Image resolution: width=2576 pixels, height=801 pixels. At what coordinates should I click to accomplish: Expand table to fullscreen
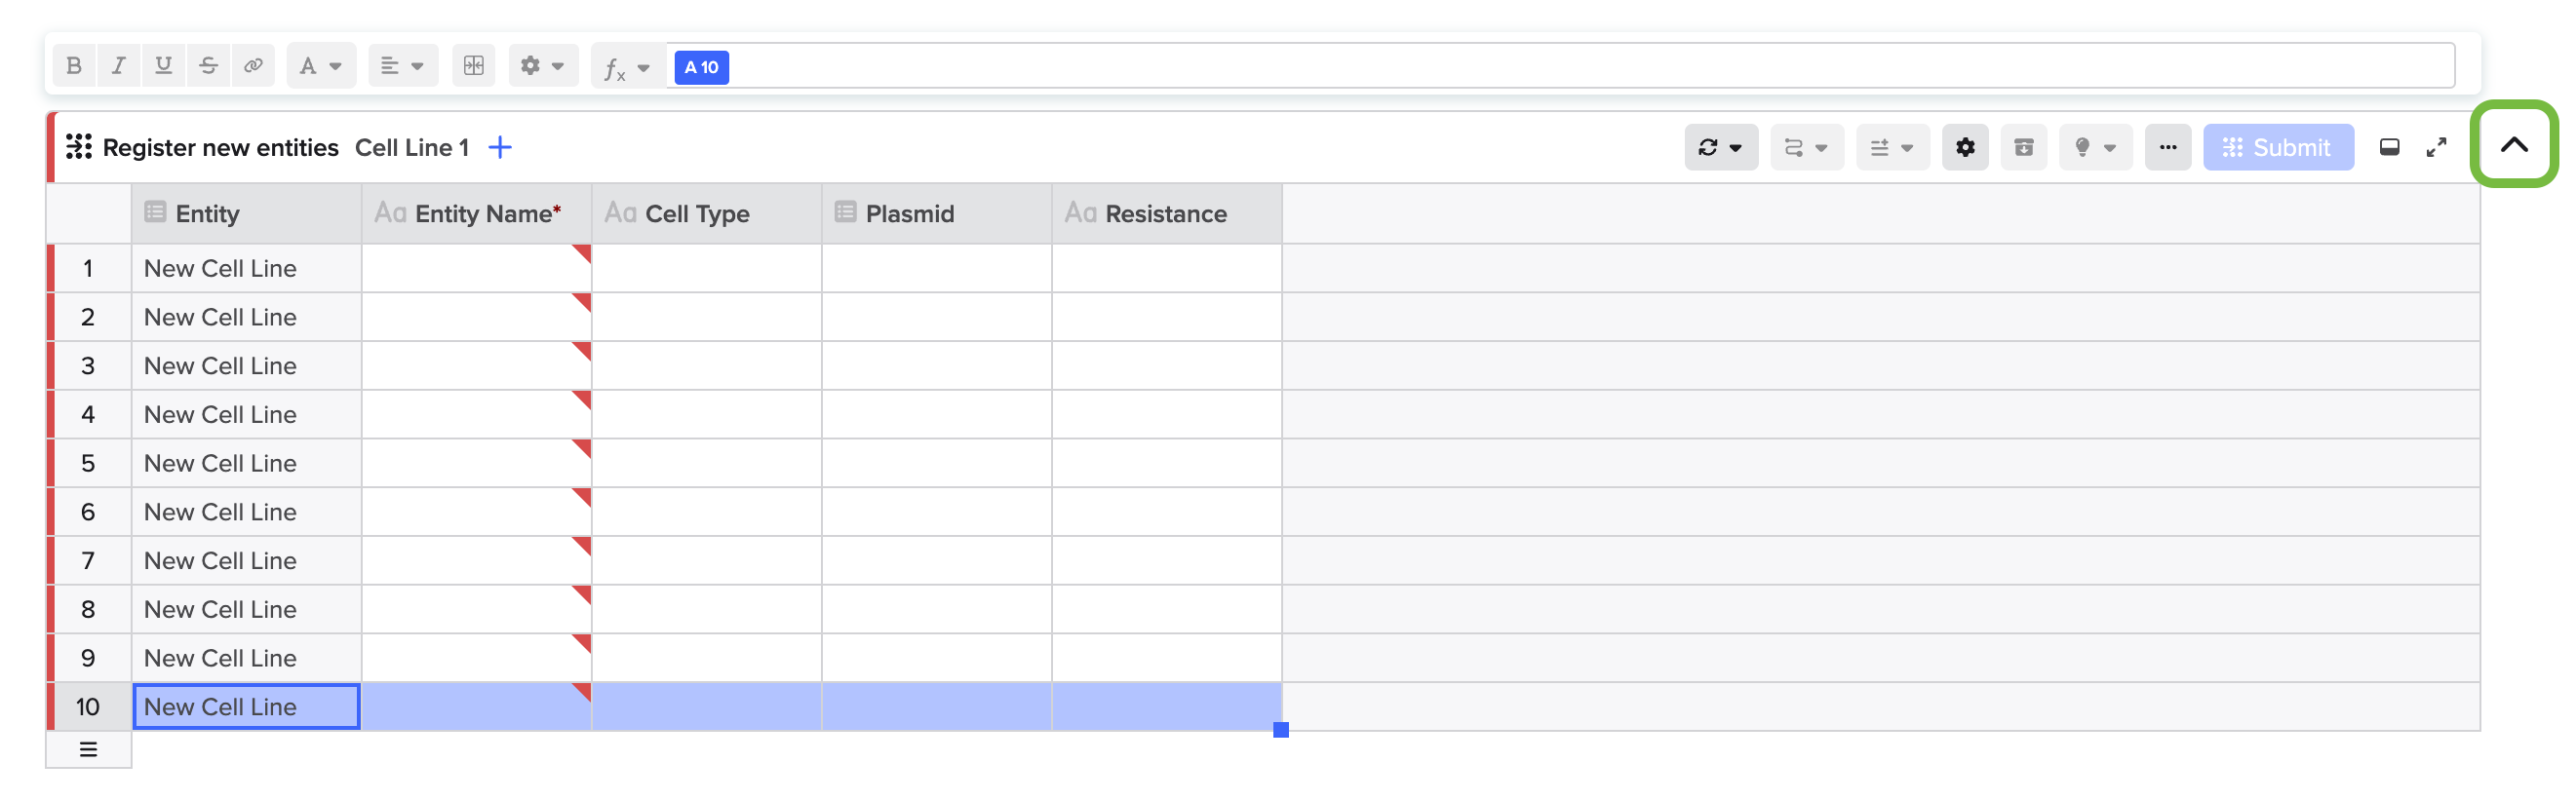click(2436, 147)
